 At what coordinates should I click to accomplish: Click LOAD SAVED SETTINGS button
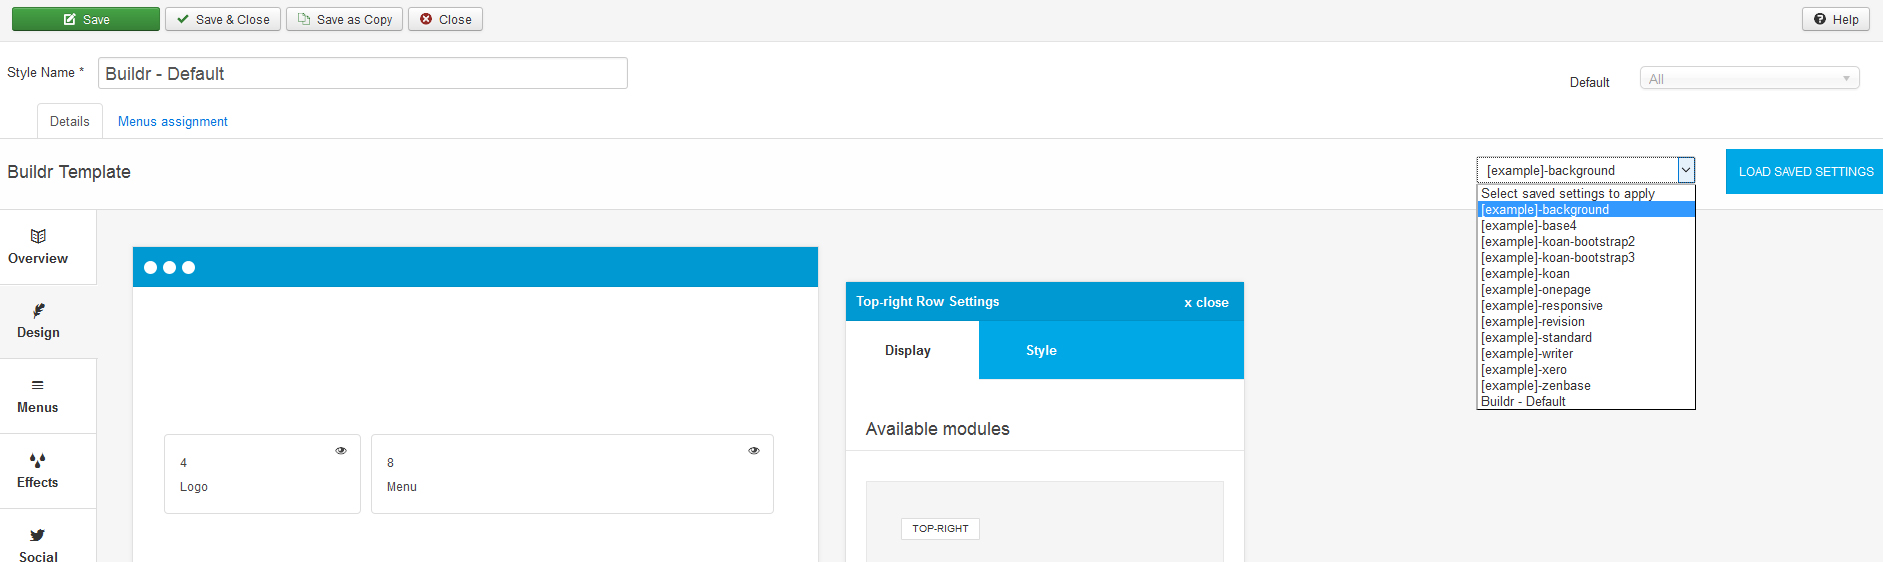(1805, 171)
